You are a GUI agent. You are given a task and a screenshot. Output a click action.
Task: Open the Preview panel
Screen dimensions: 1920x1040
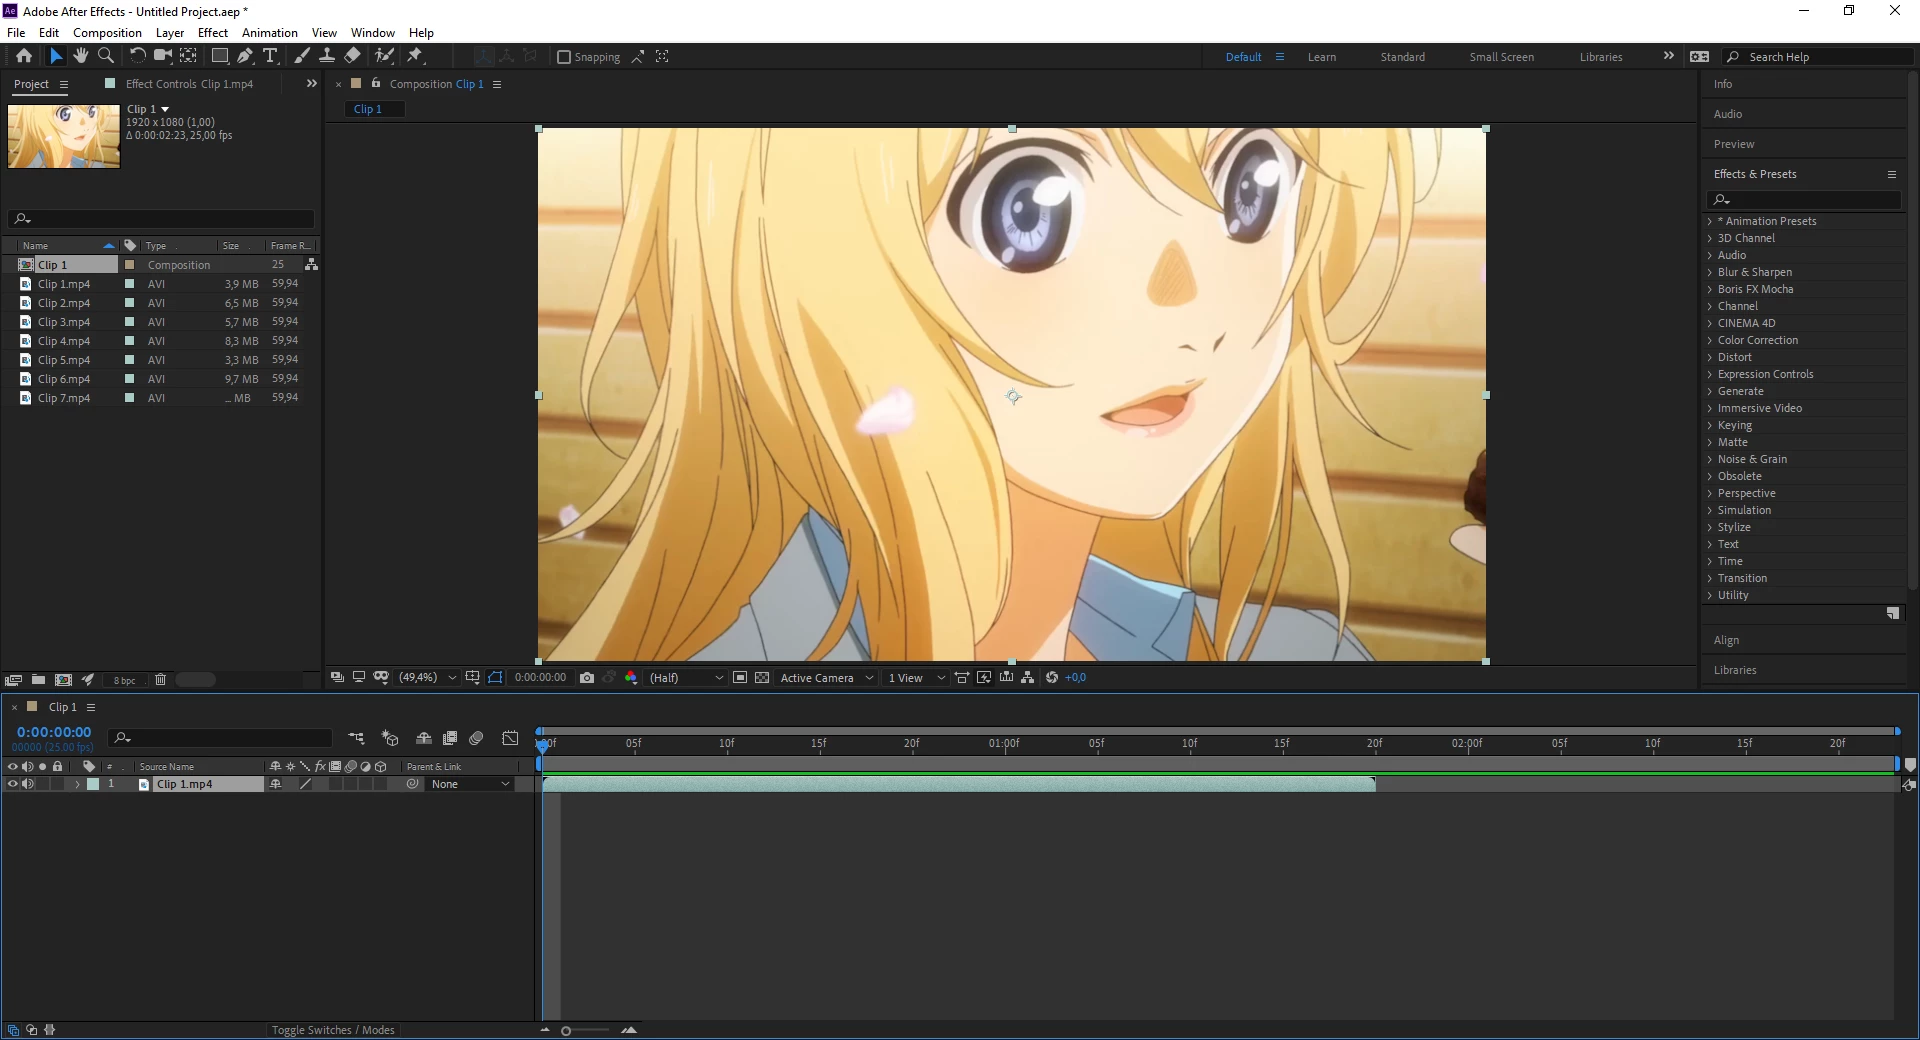click(1733, 144)
